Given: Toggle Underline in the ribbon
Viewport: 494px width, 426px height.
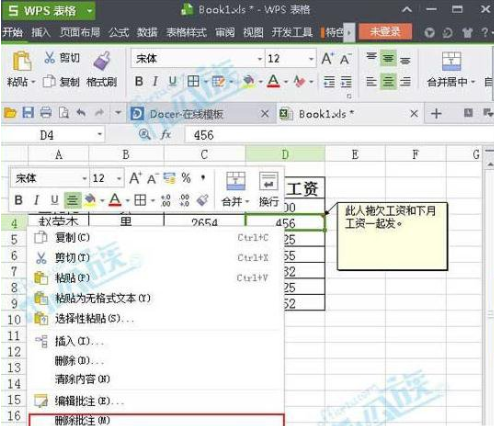Looking at the screenshot, I should (x=172, y=81).
